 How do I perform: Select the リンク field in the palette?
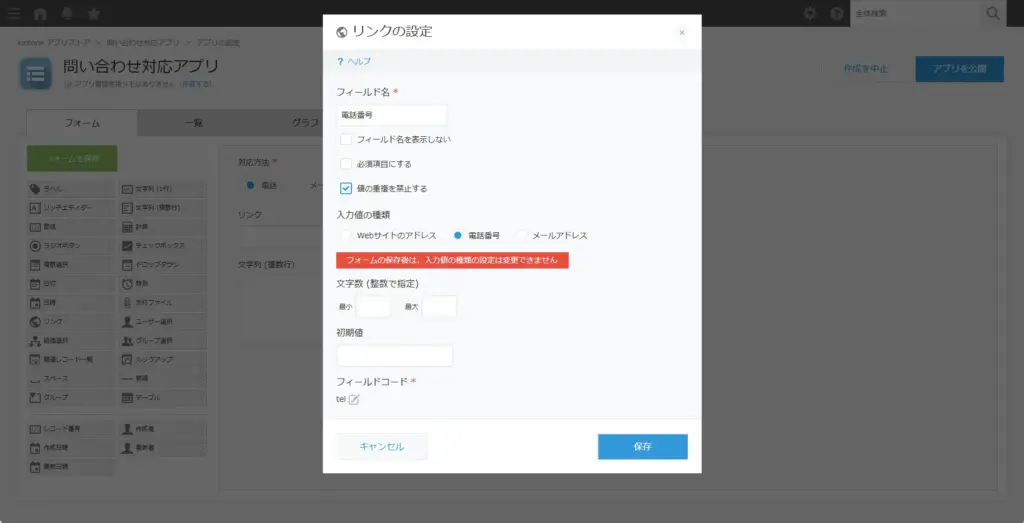click(71, 321)
